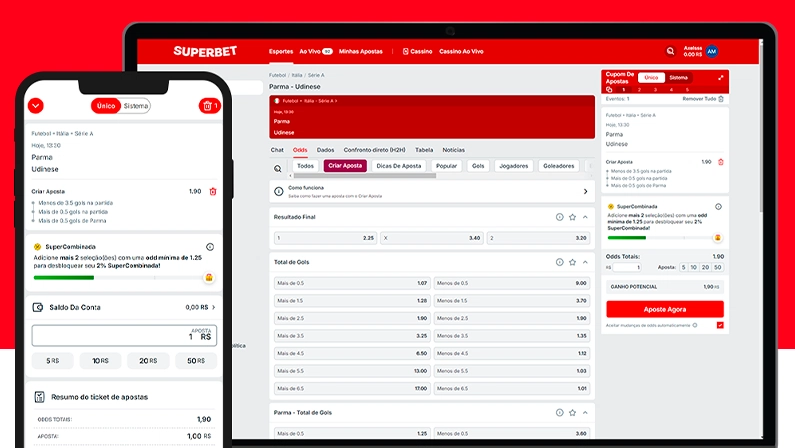
Task: Collapse the Total de Gols market
Action: click(586, 262)
